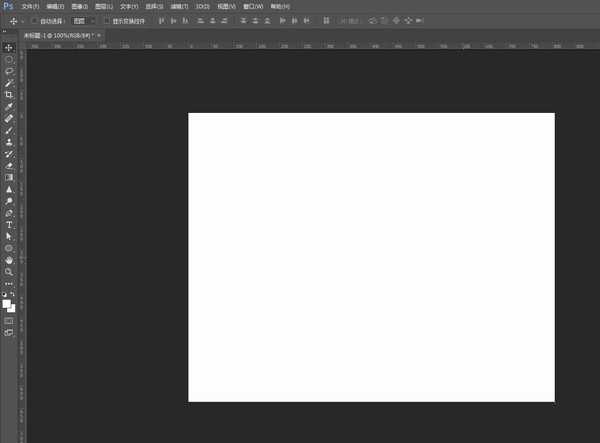
Task: Select the Move tool in the toolbox
Action: pos(9,47)
